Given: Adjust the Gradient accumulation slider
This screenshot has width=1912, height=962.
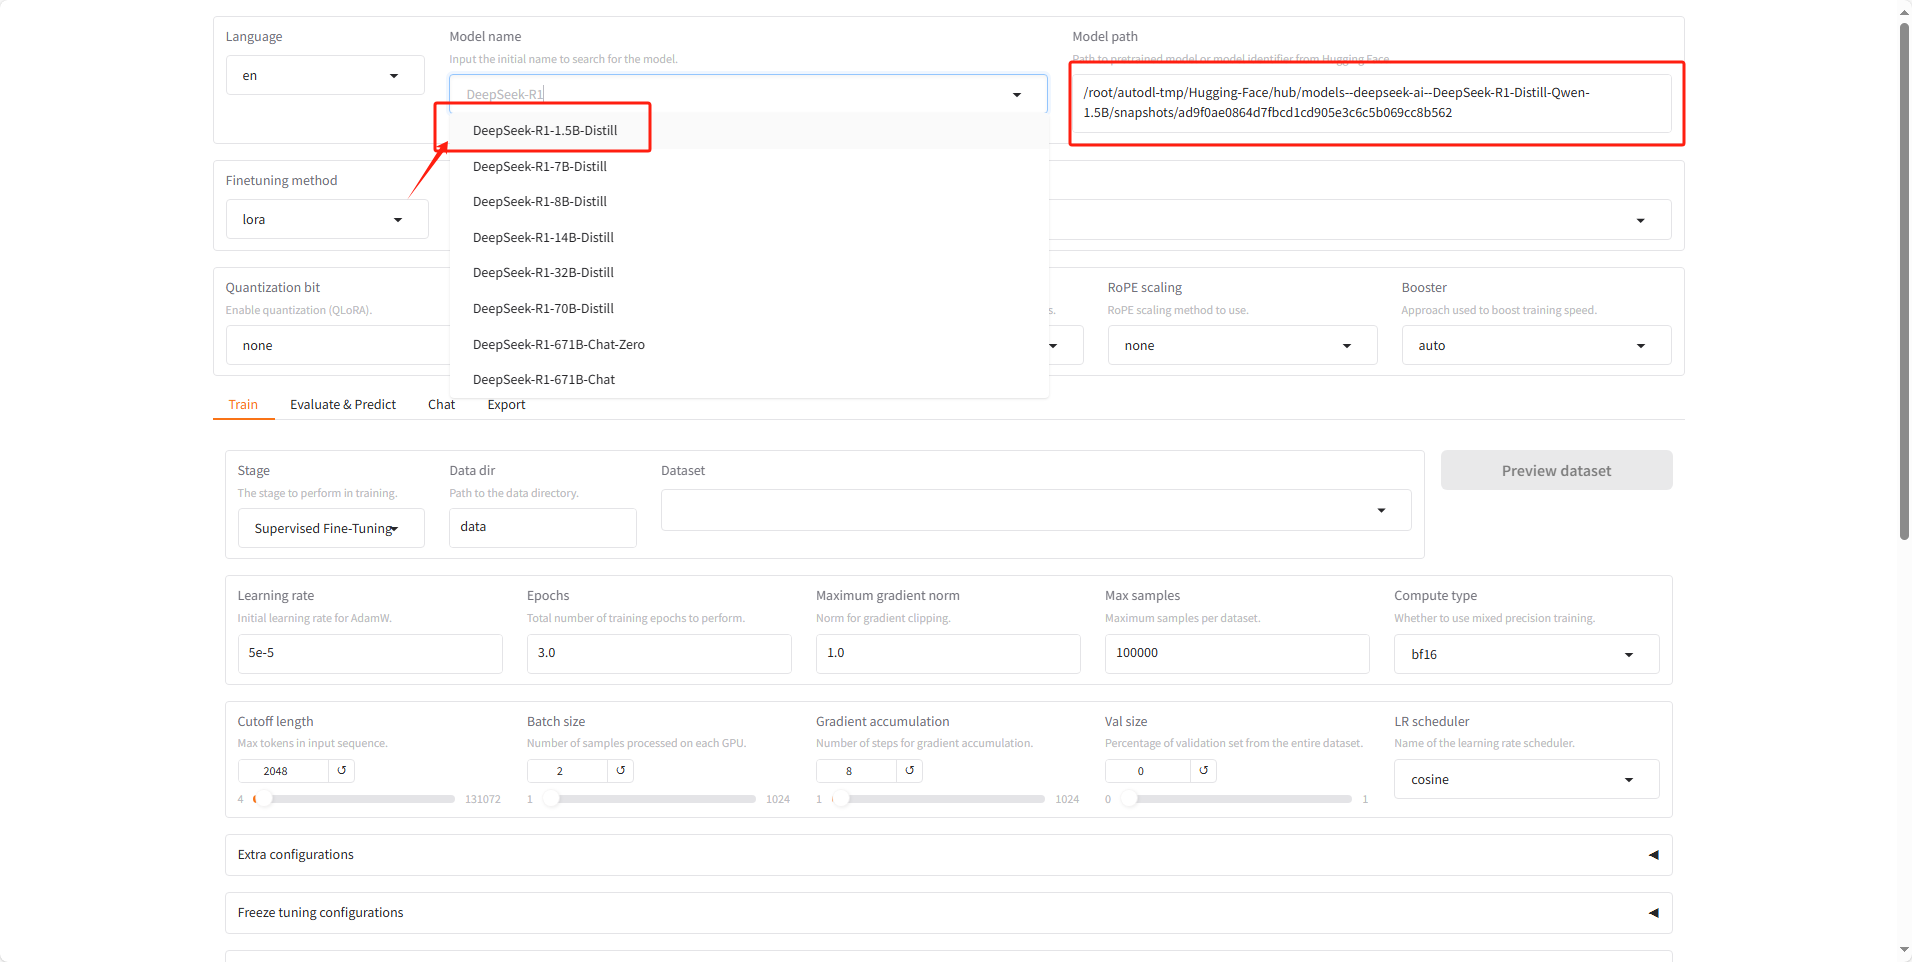Looking at the screenshot, I should click(x=938, y=799).
